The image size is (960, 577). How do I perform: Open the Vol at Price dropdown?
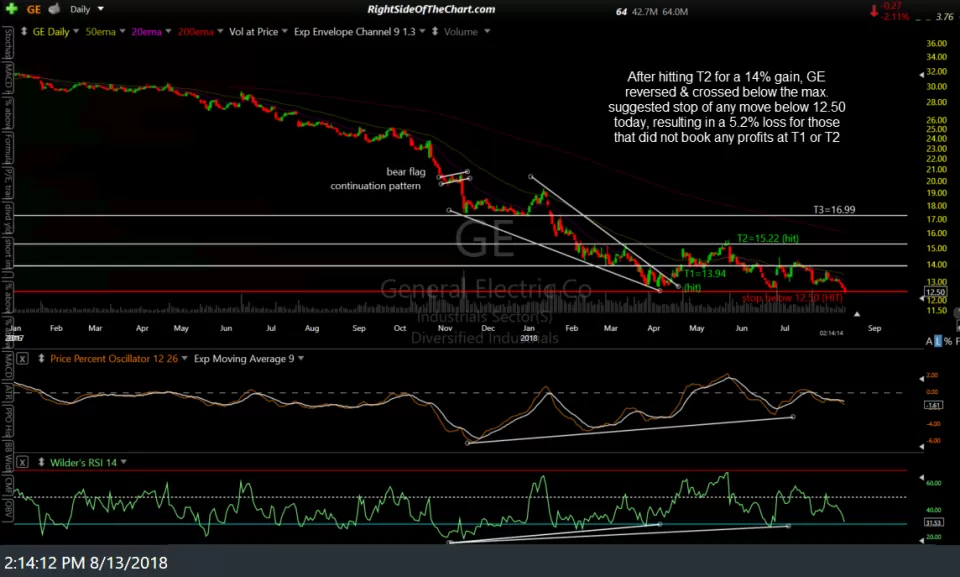coord(285,31)
